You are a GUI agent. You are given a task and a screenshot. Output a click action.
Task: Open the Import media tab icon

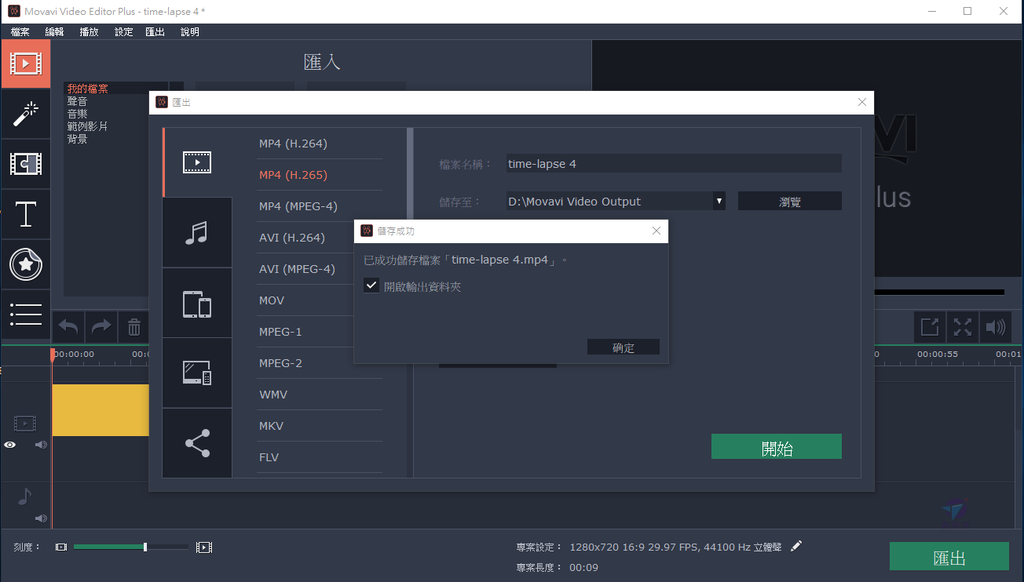(x=25, y=63)
